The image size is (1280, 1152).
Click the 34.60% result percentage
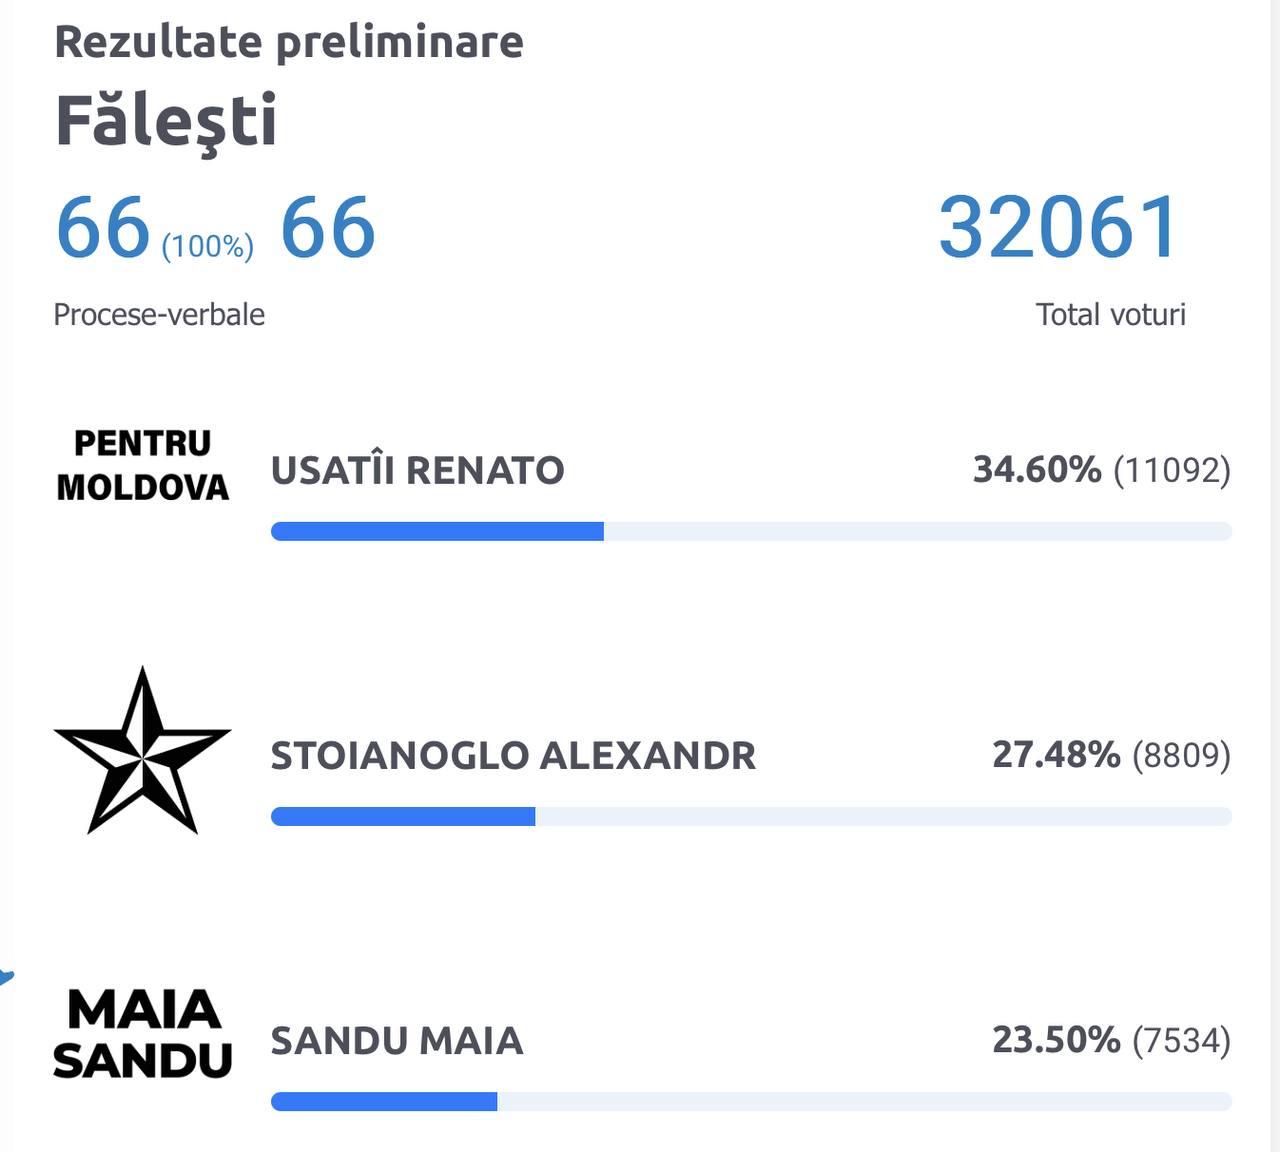pos(1037,469)
